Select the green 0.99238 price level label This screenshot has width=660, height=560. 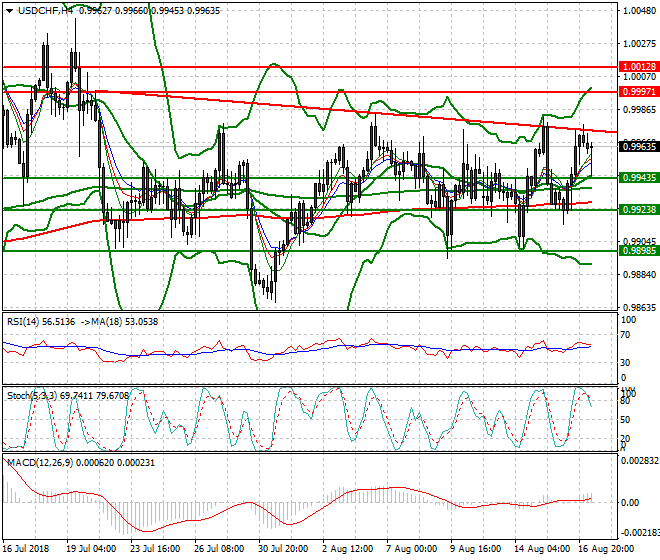[639, 209]
